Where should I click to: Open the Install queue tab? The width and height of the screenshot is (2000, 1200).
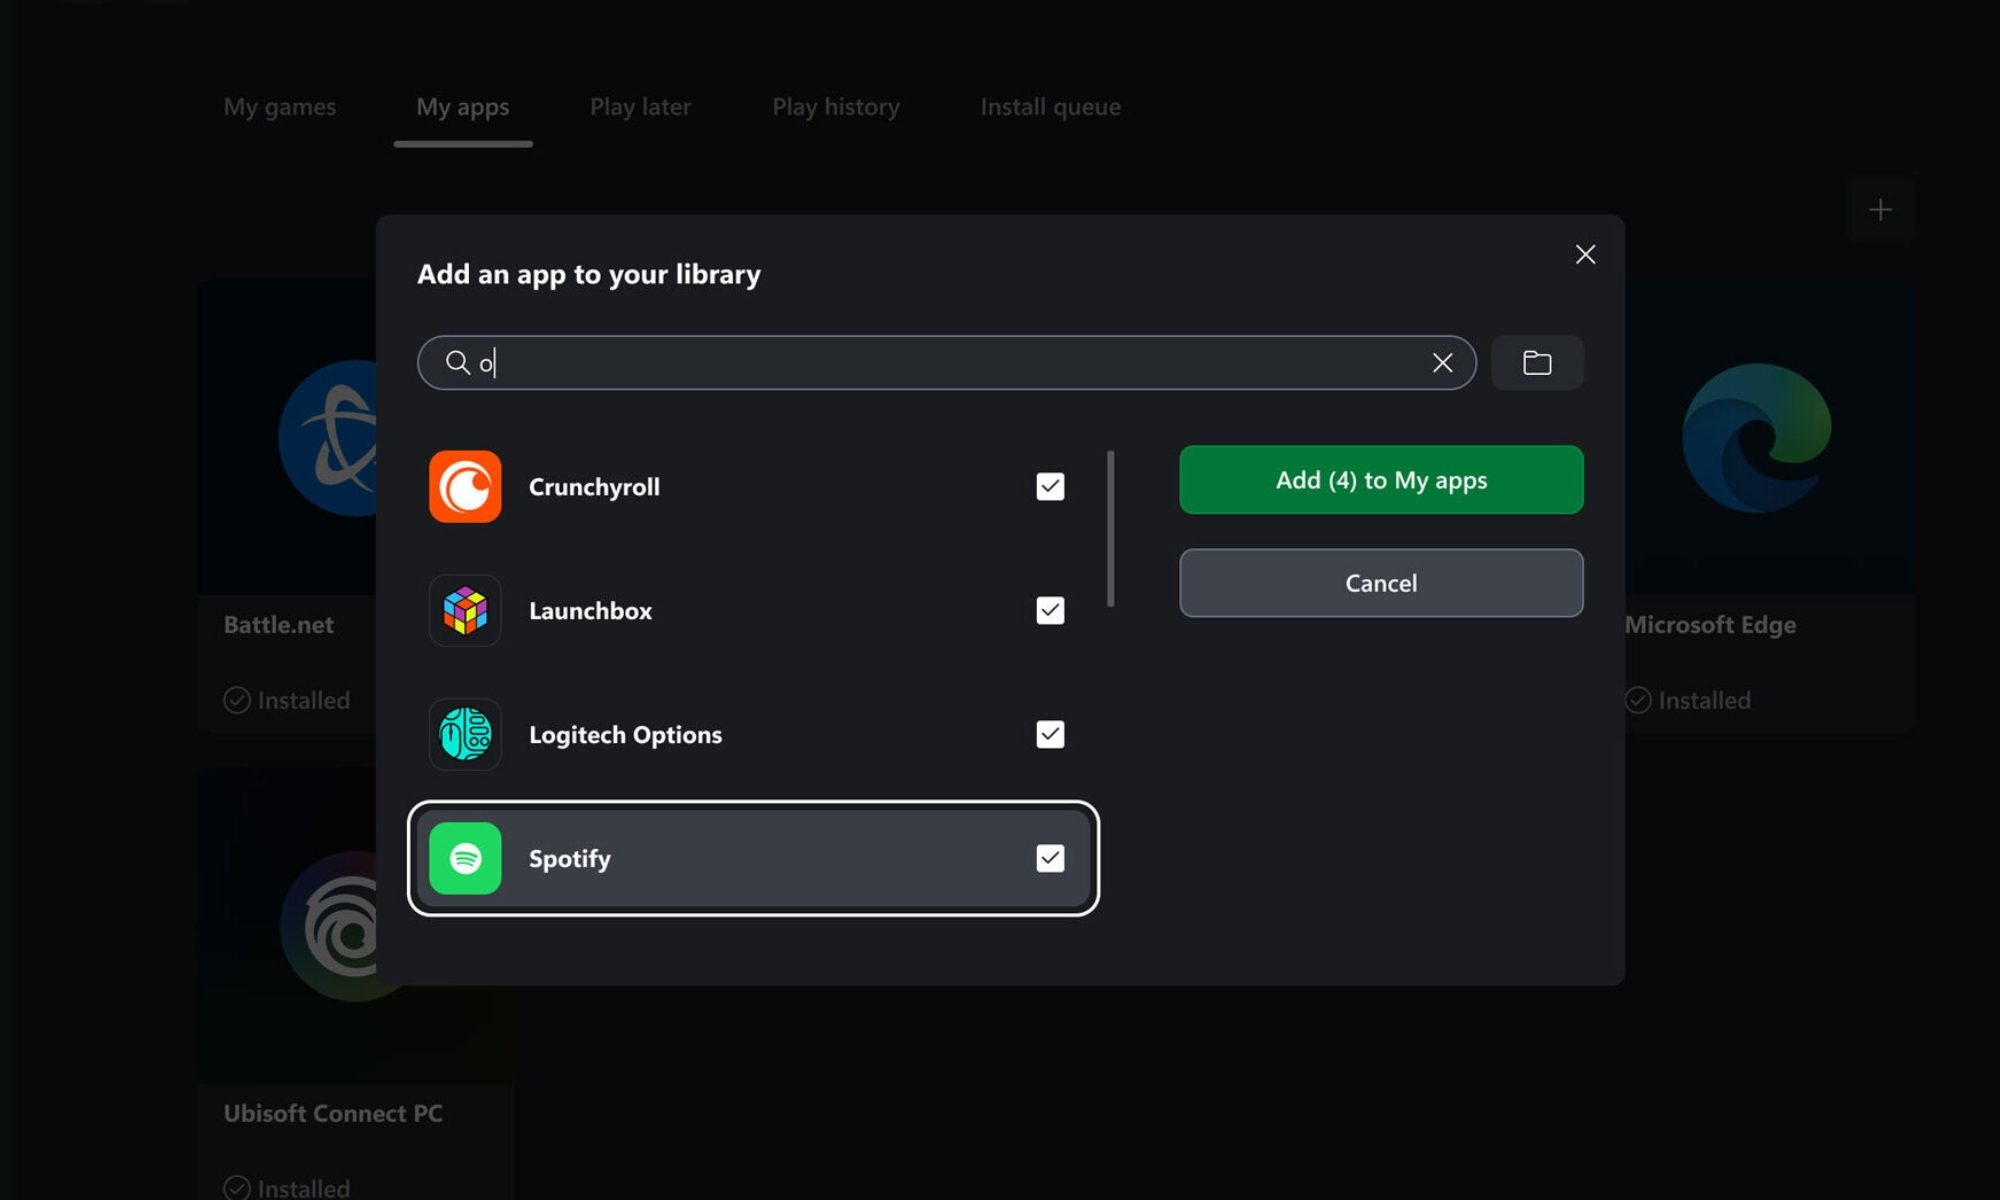[1050, 107]
